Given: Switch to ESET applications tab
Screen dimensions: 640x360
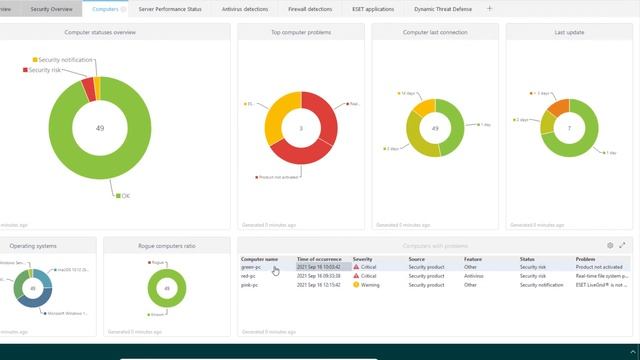Looking at the screenshot, I should (373, 9).
